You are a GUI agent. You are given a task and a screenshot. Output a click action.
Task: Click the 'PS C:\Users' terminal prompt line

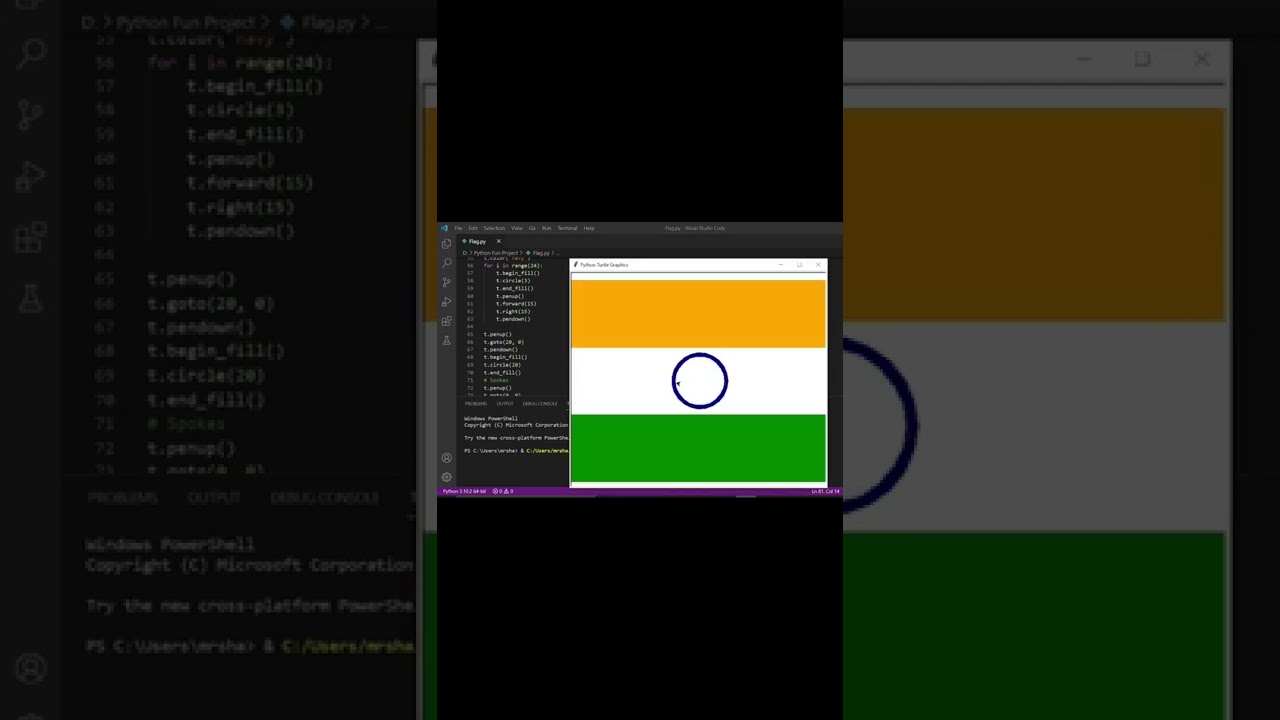(516, 450)
